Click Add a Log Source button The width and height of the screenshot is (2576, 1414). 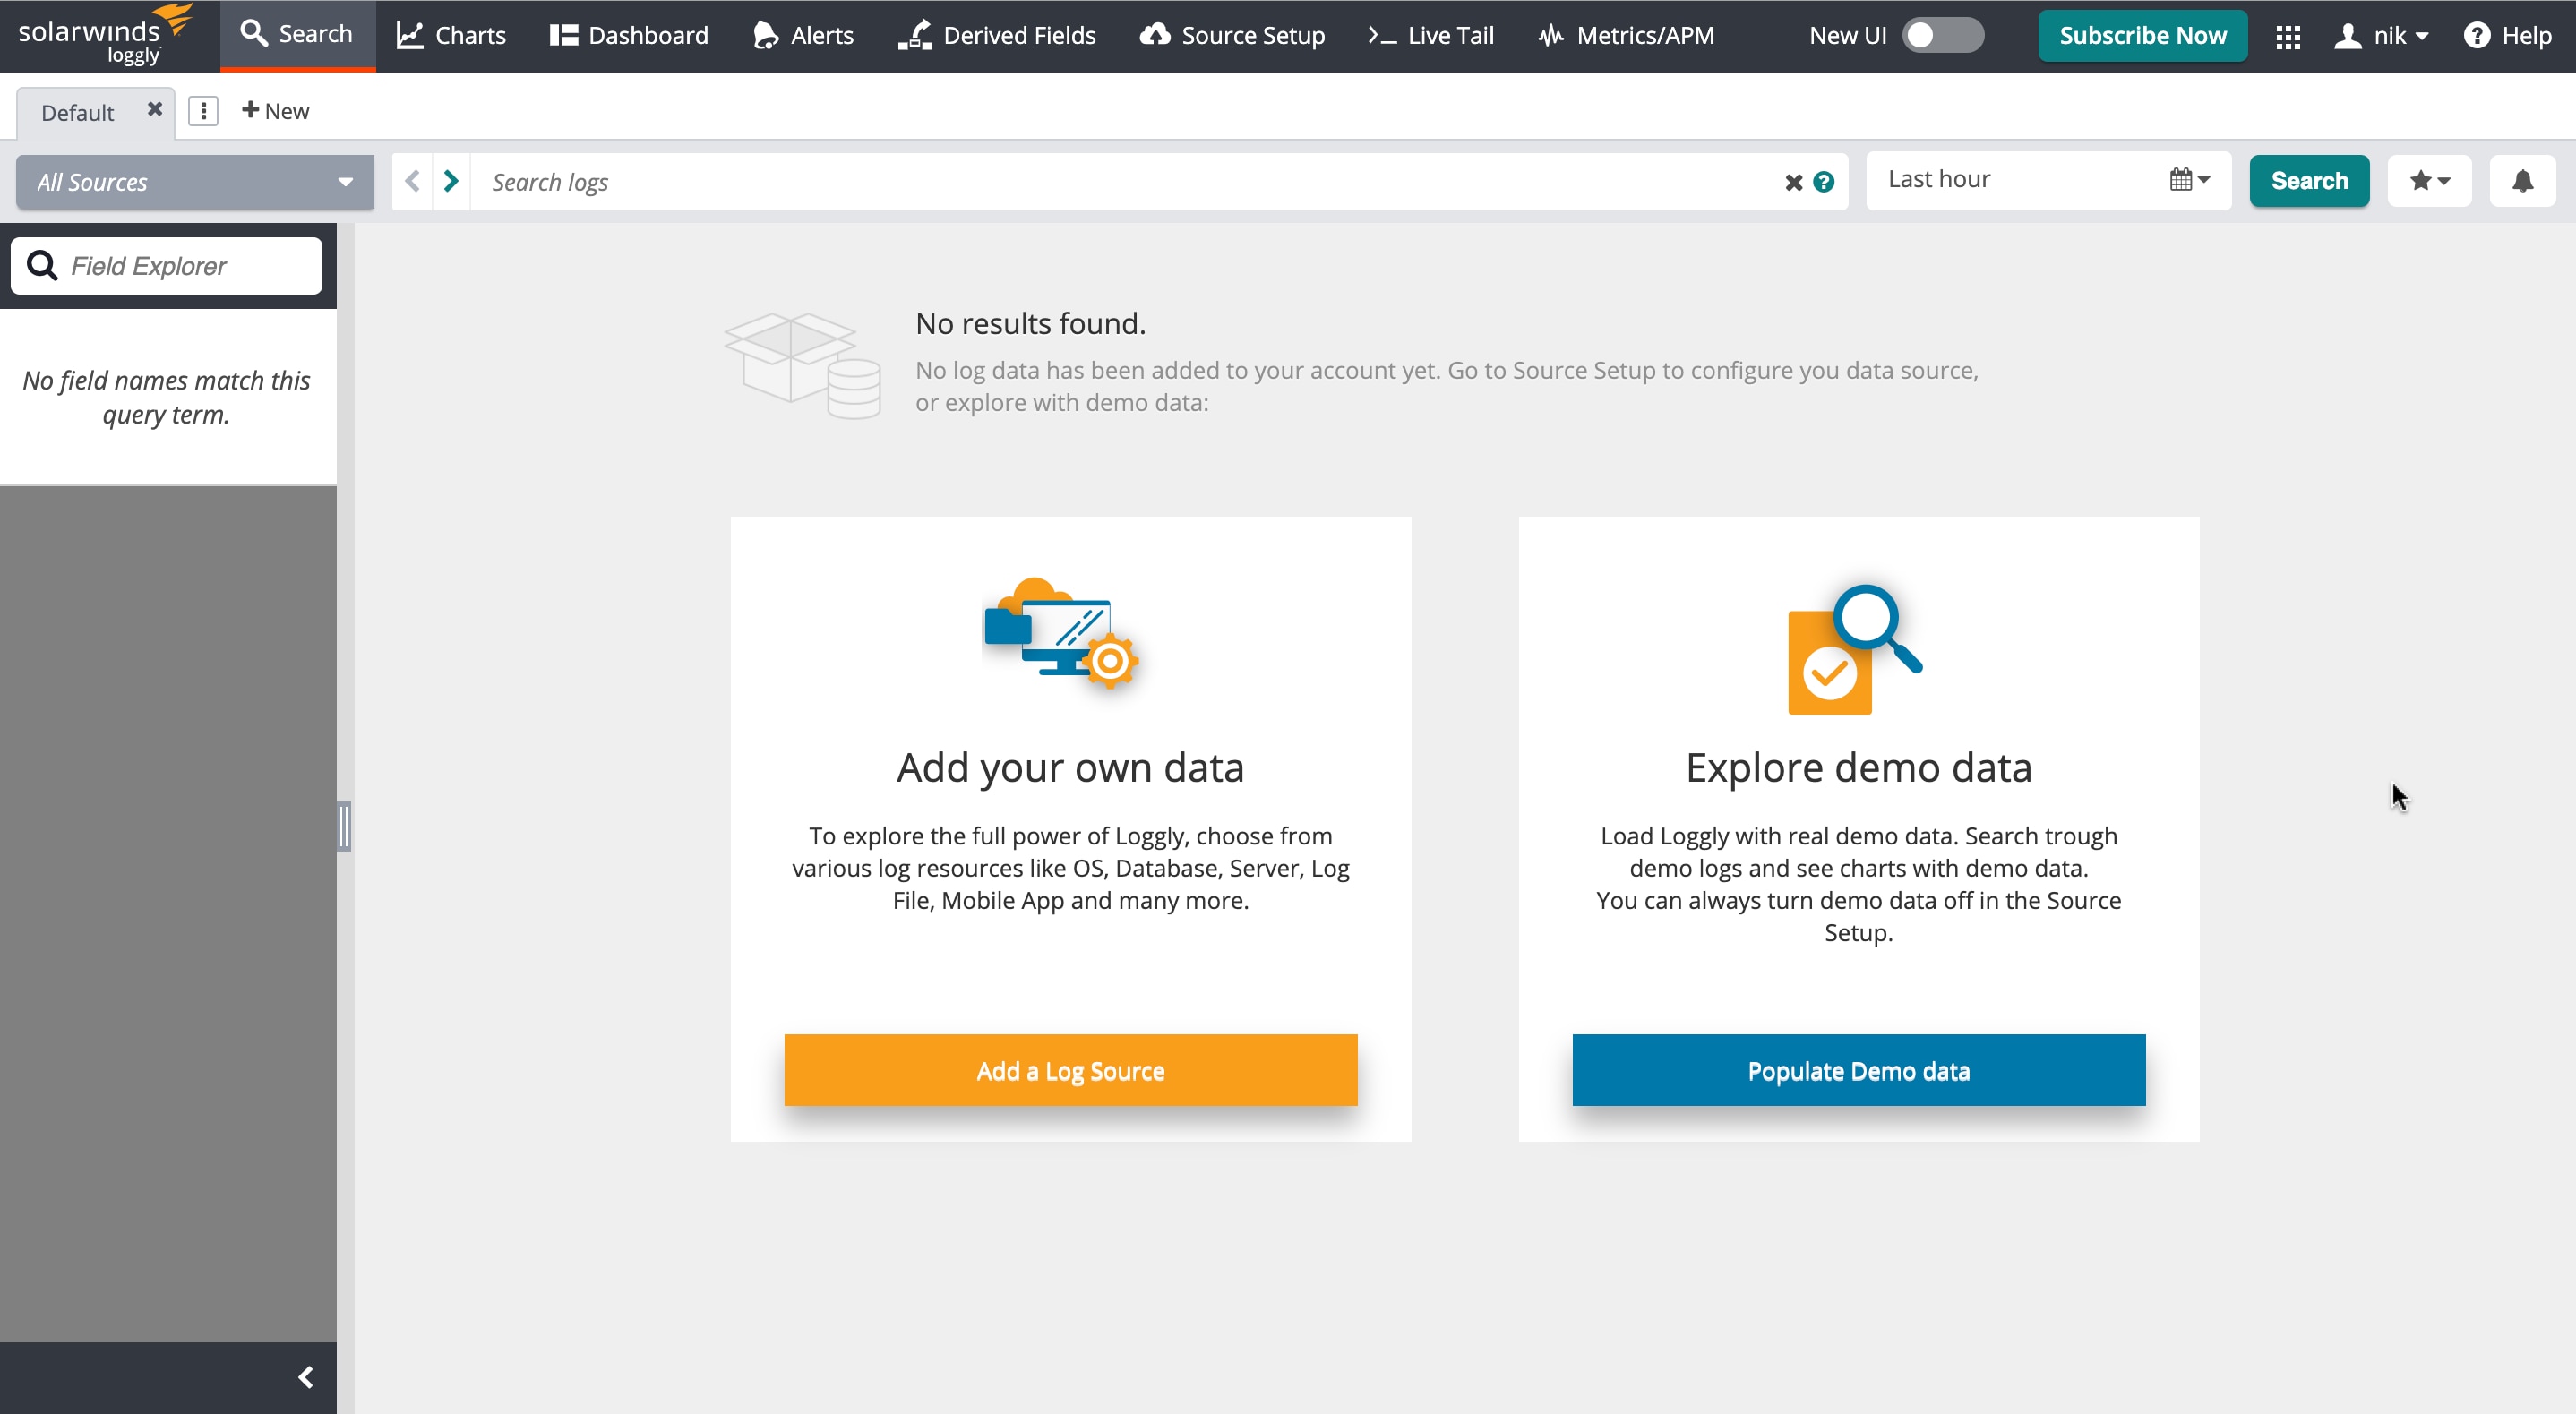coord(1070,1071)
